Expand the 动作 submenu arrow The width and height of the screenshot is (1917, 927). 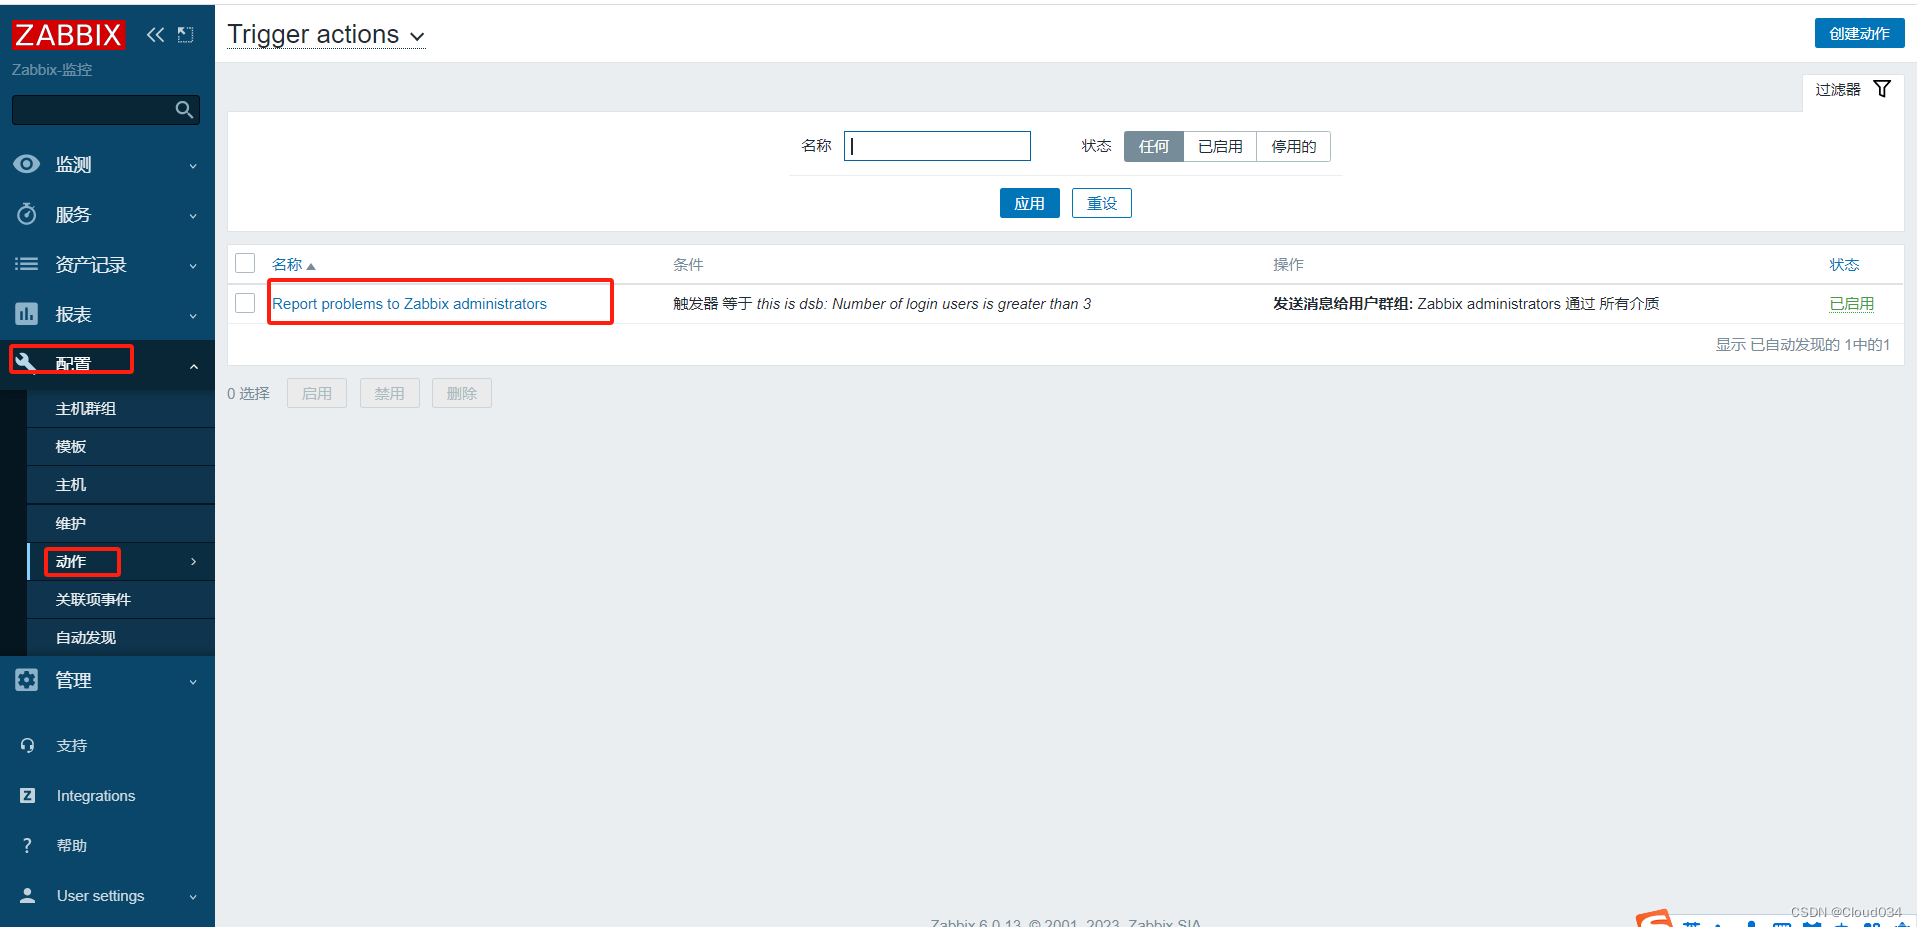(193, 562)
